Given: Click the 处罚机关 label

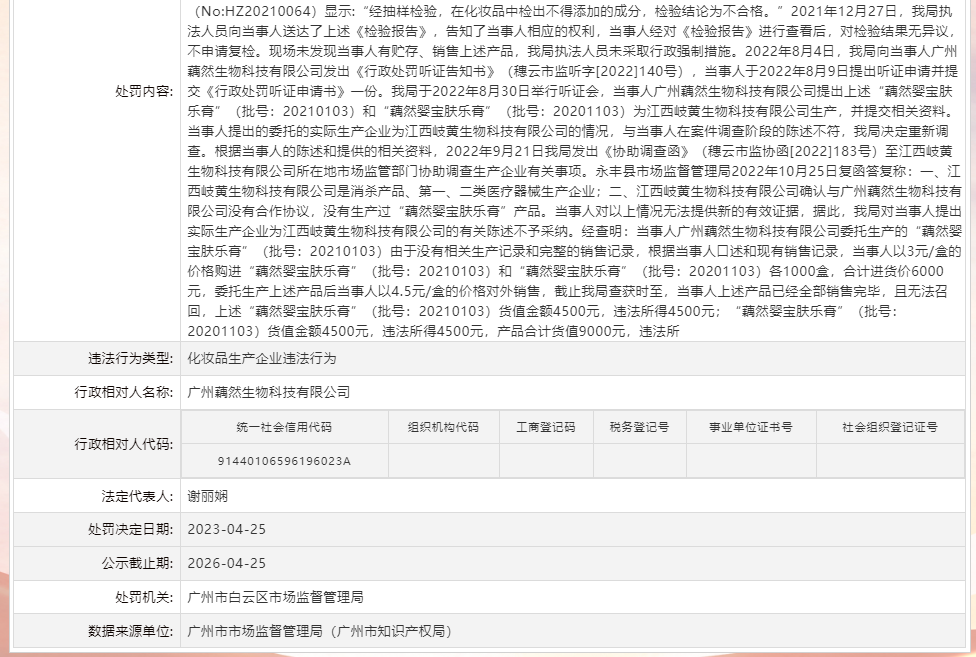Looking at the screenshot, I should tap(144, 597).
